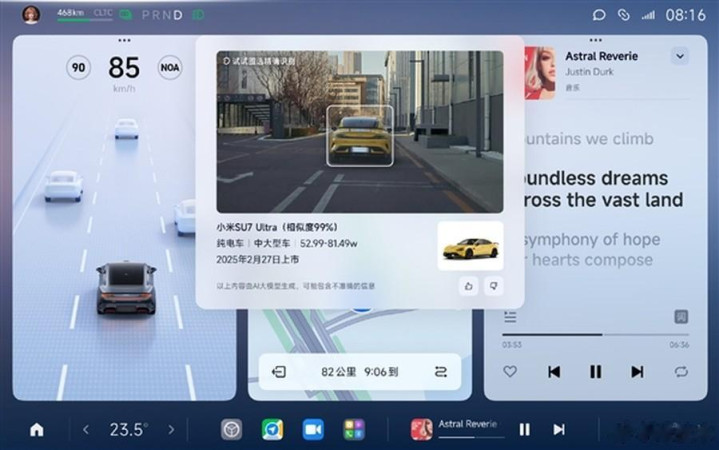This screenshot has width=719, height=450.
Task: Tap the green icon beside CLTC
Action: point(126,15)
